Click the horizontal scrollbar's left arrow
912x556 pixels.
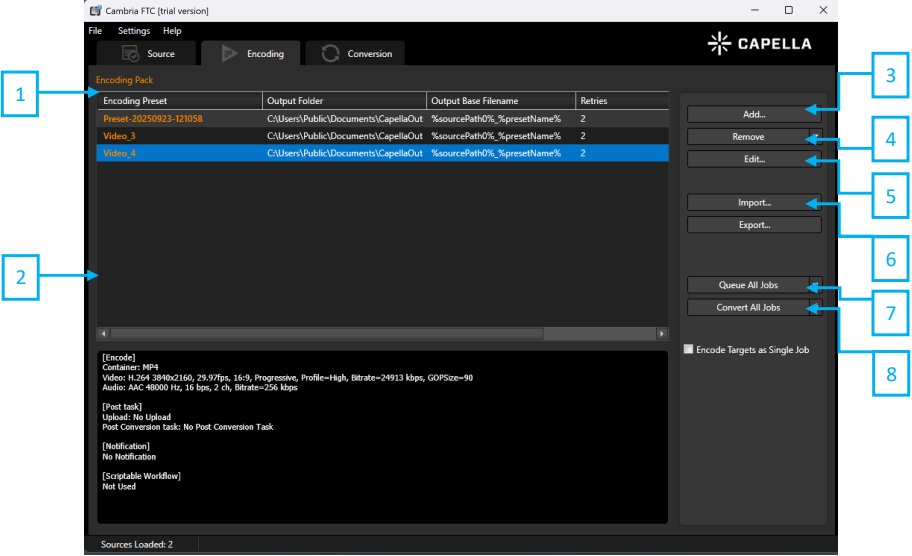tap(104, 334)
